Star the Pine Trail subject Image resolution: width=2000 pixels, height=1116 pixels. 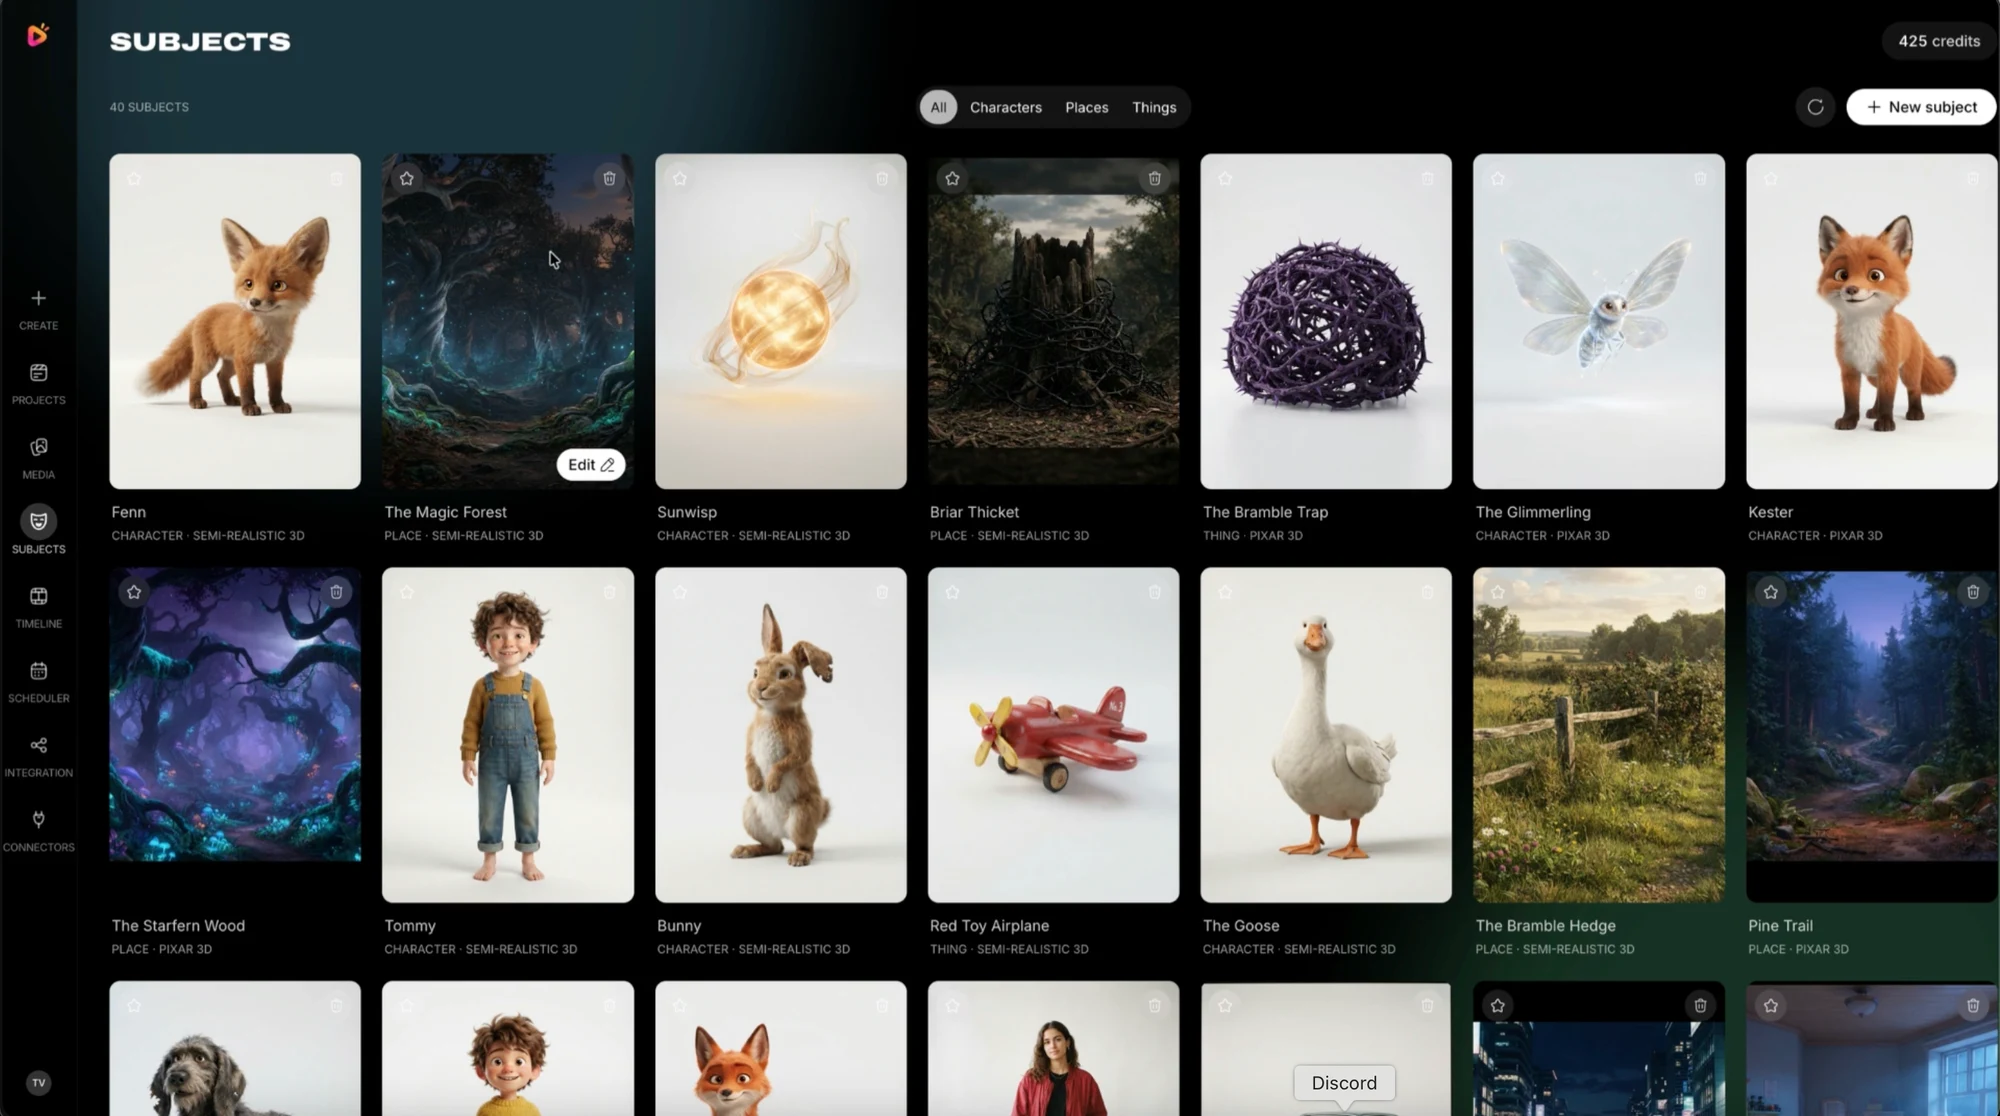click(1770, 592)
